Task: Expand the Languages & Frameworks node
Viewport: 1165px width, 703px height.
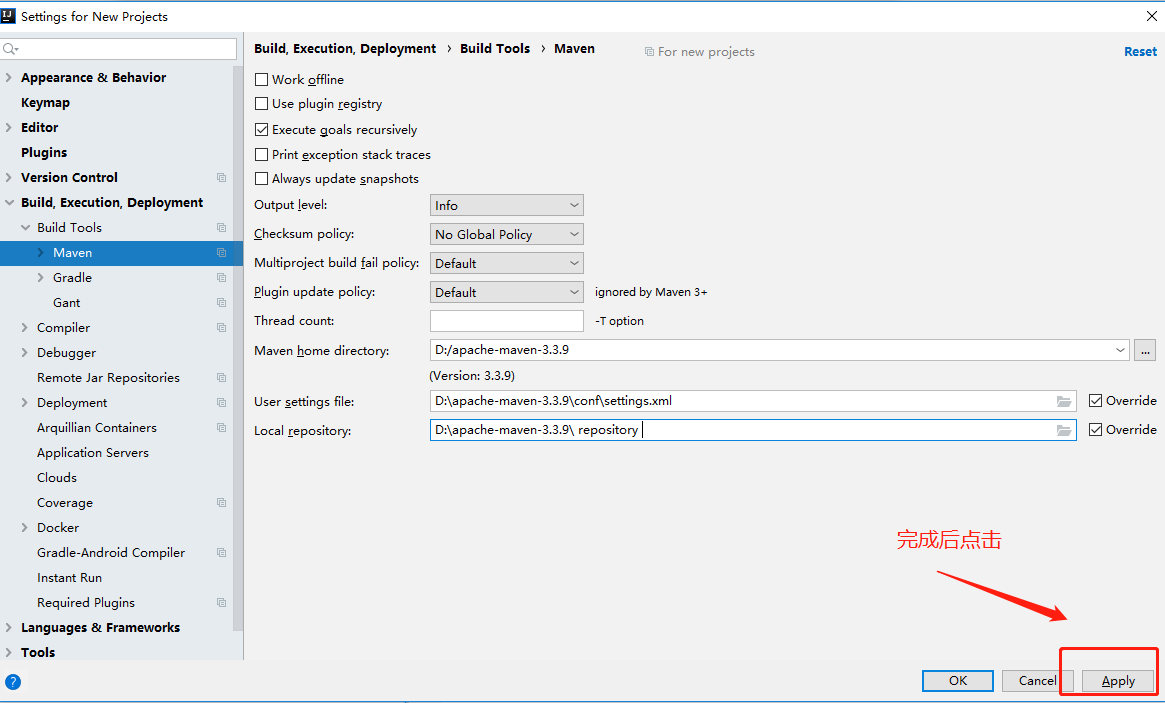Action: [9, 627]
